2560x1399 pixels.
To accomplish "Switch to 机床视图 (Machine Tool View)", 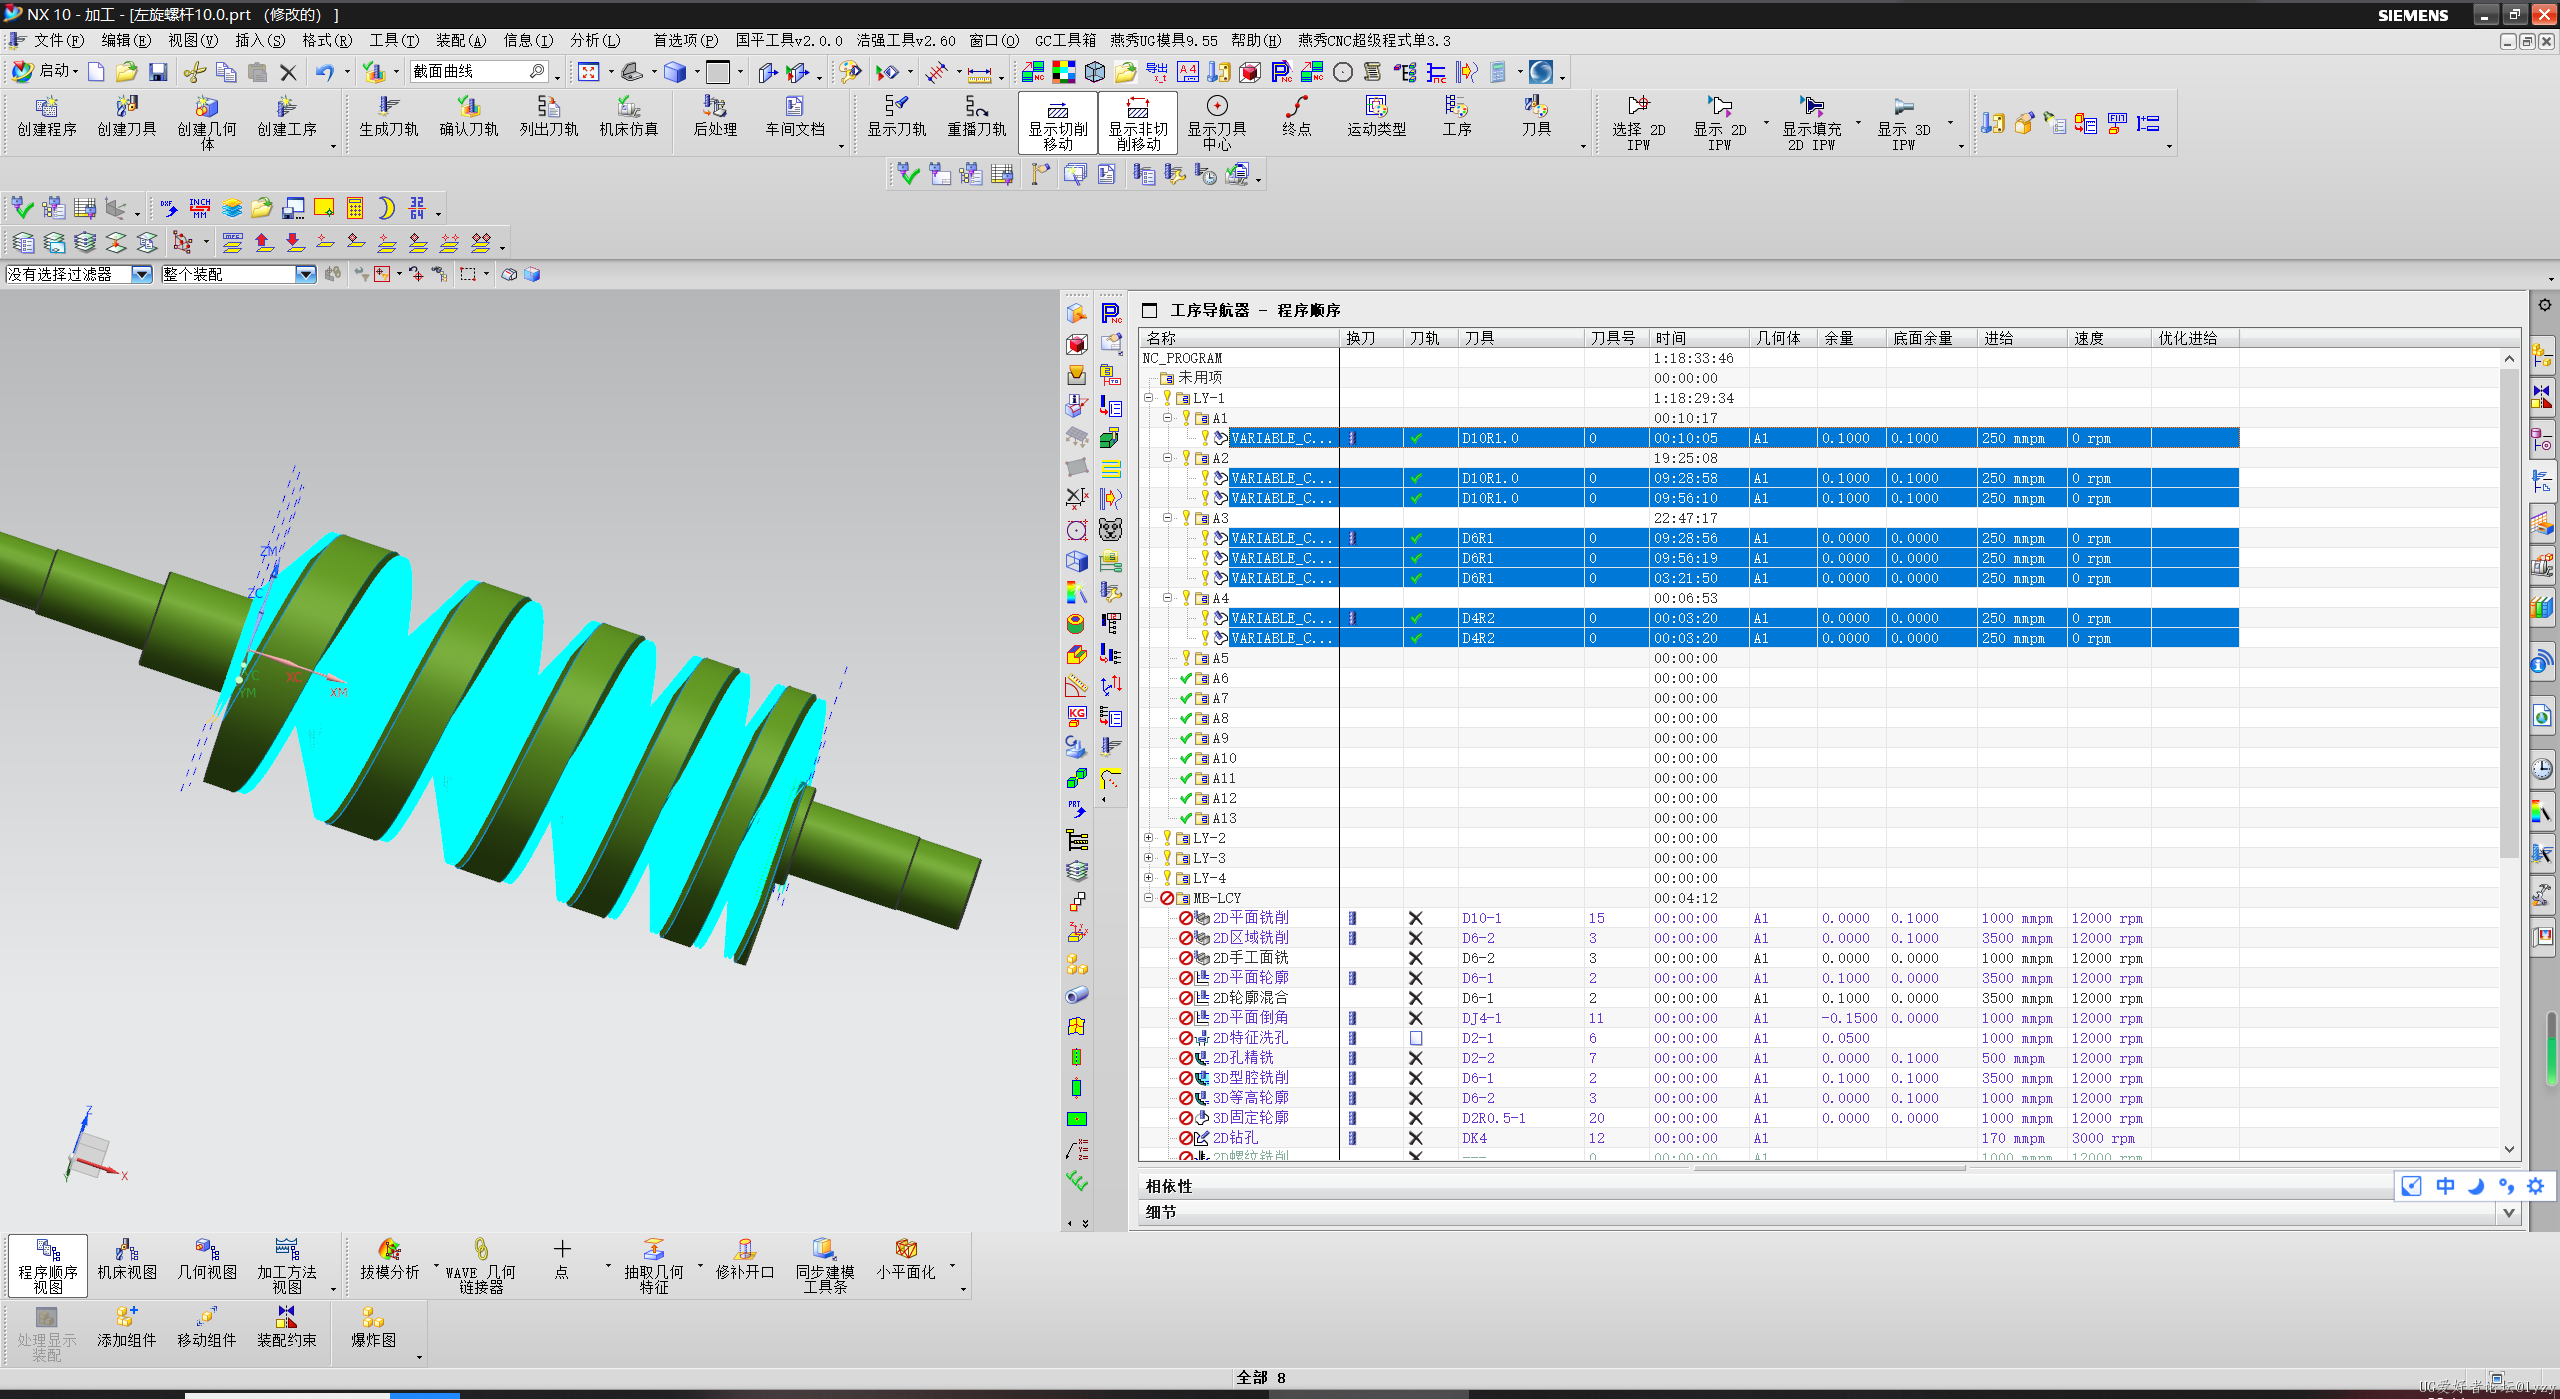I will click(127, 1260).
